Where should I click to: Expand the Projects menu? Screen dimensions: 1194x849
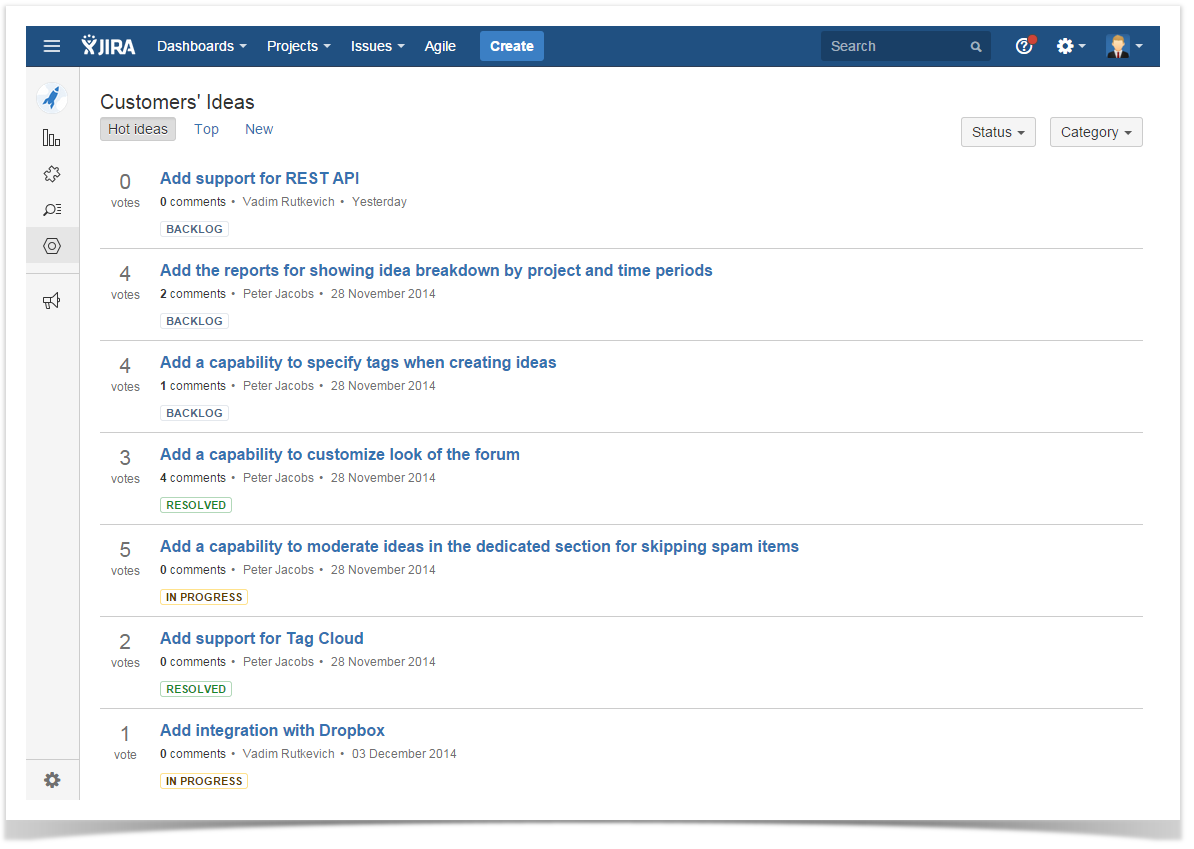click(298, 46)
